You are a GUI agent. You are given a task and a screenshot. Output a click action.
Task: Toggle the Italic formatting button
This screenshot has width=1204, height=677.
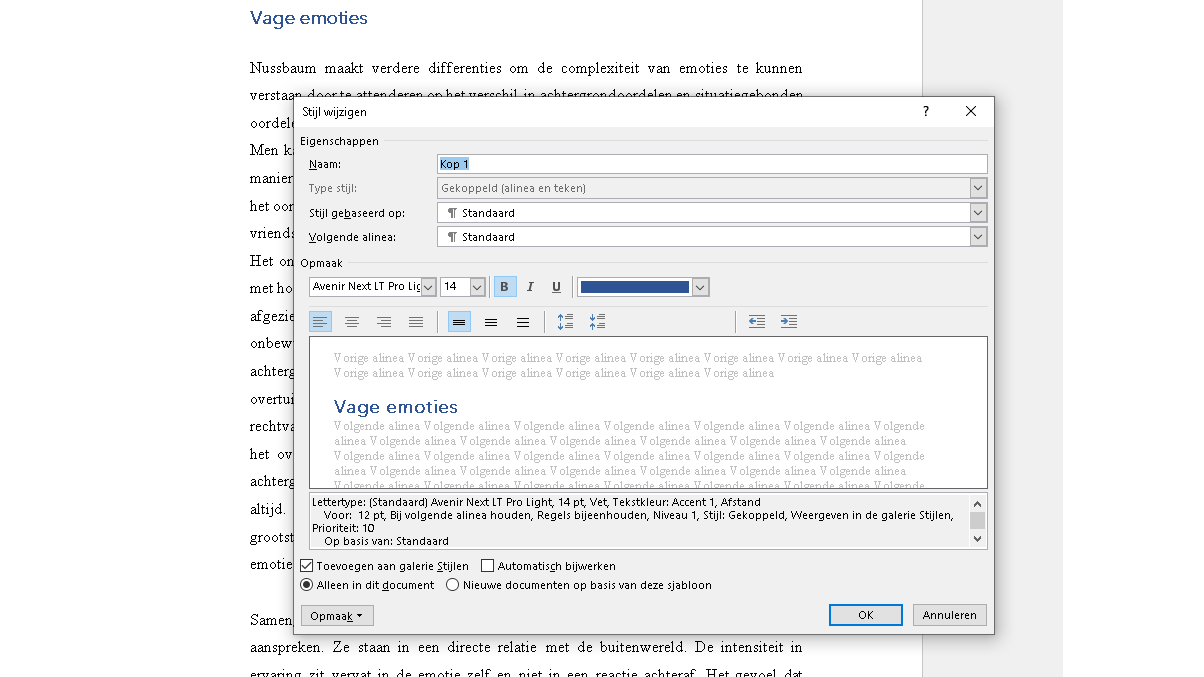(531, 287)
